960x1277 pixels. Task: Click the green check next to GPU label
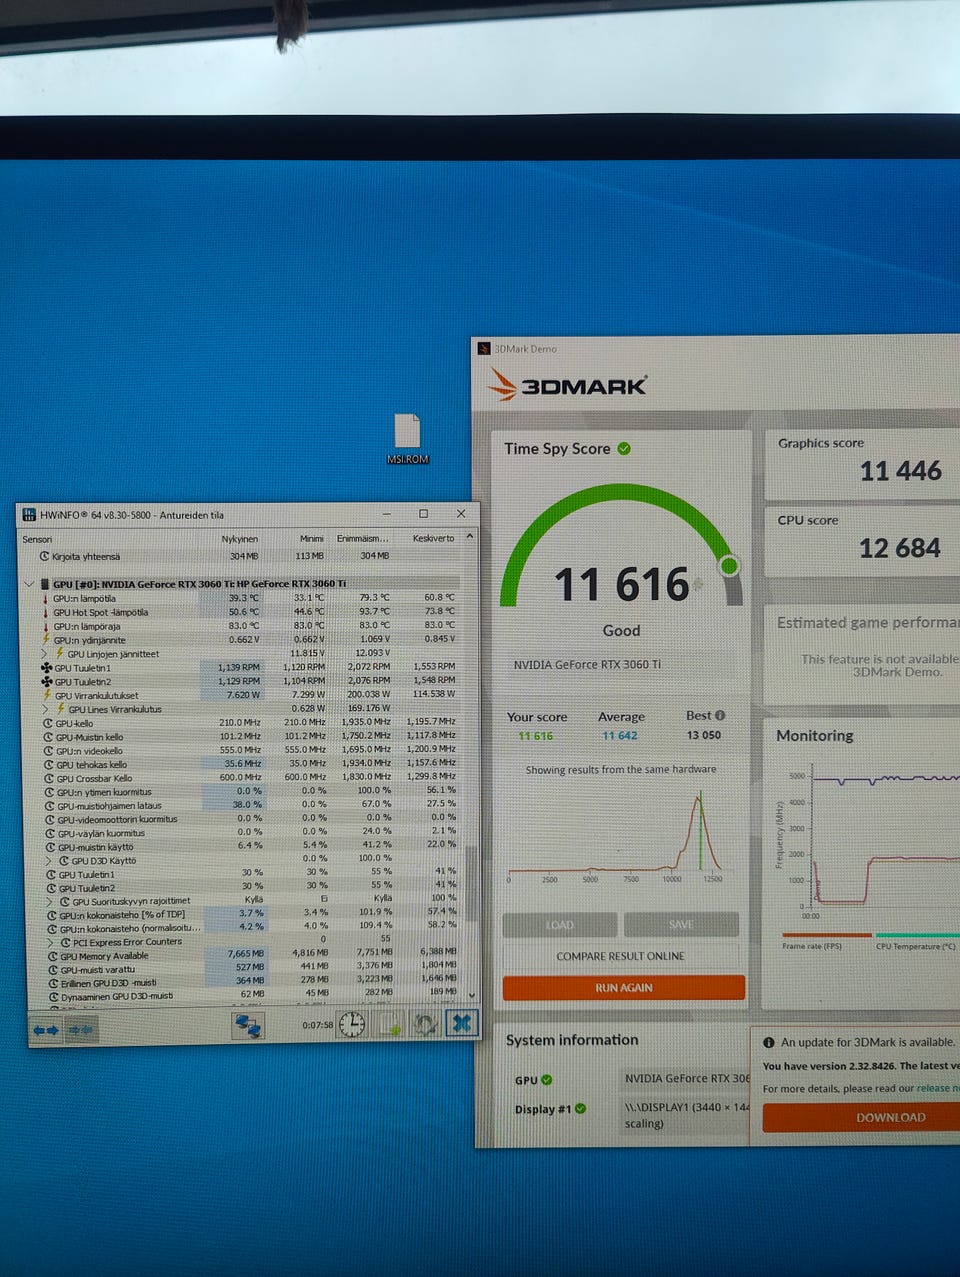point(547,1080)
